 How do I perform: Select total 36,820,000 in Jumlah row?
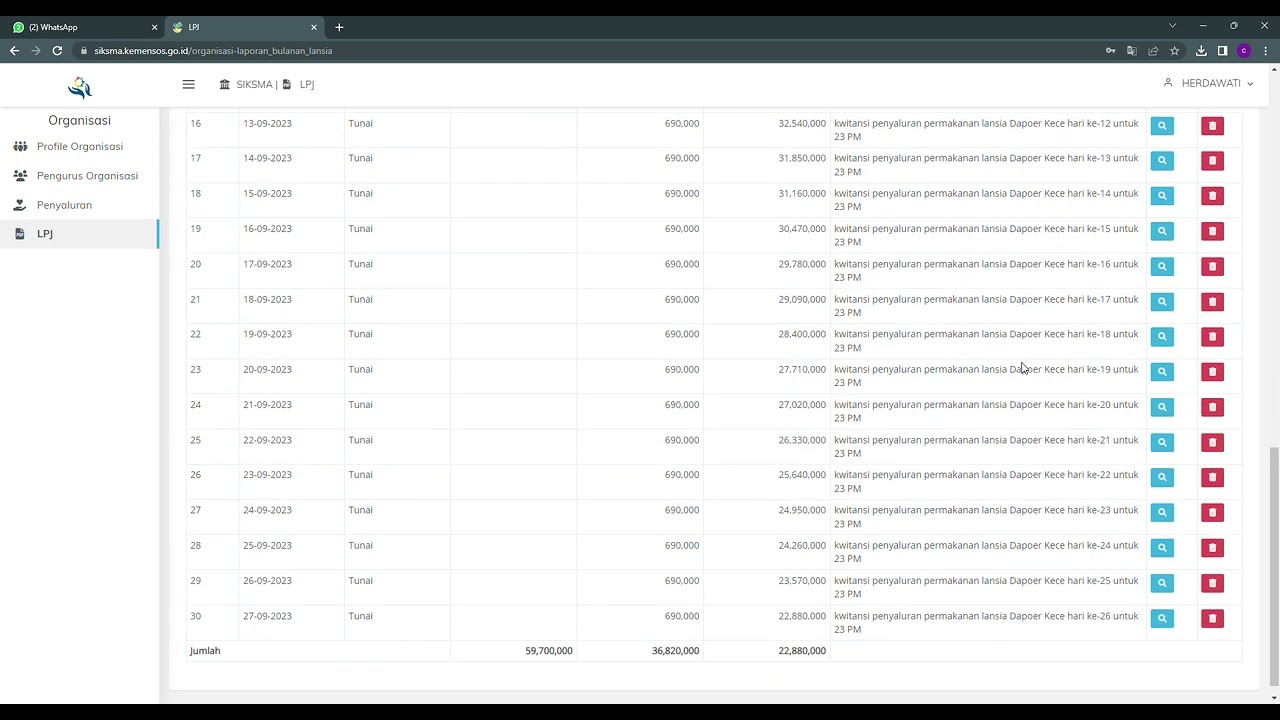pyautogui.click(x=675, y=651)
